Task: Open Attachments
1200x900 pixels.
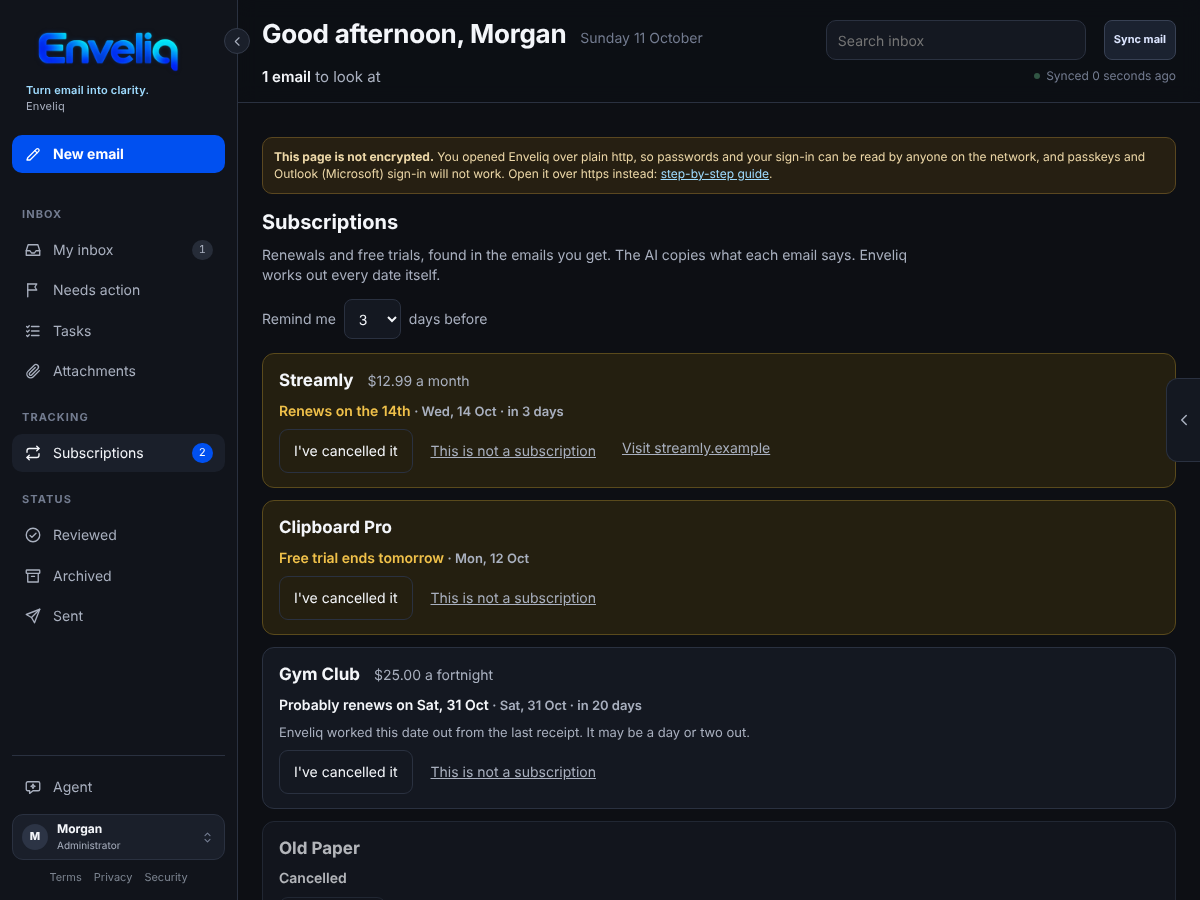Action: 118,371
